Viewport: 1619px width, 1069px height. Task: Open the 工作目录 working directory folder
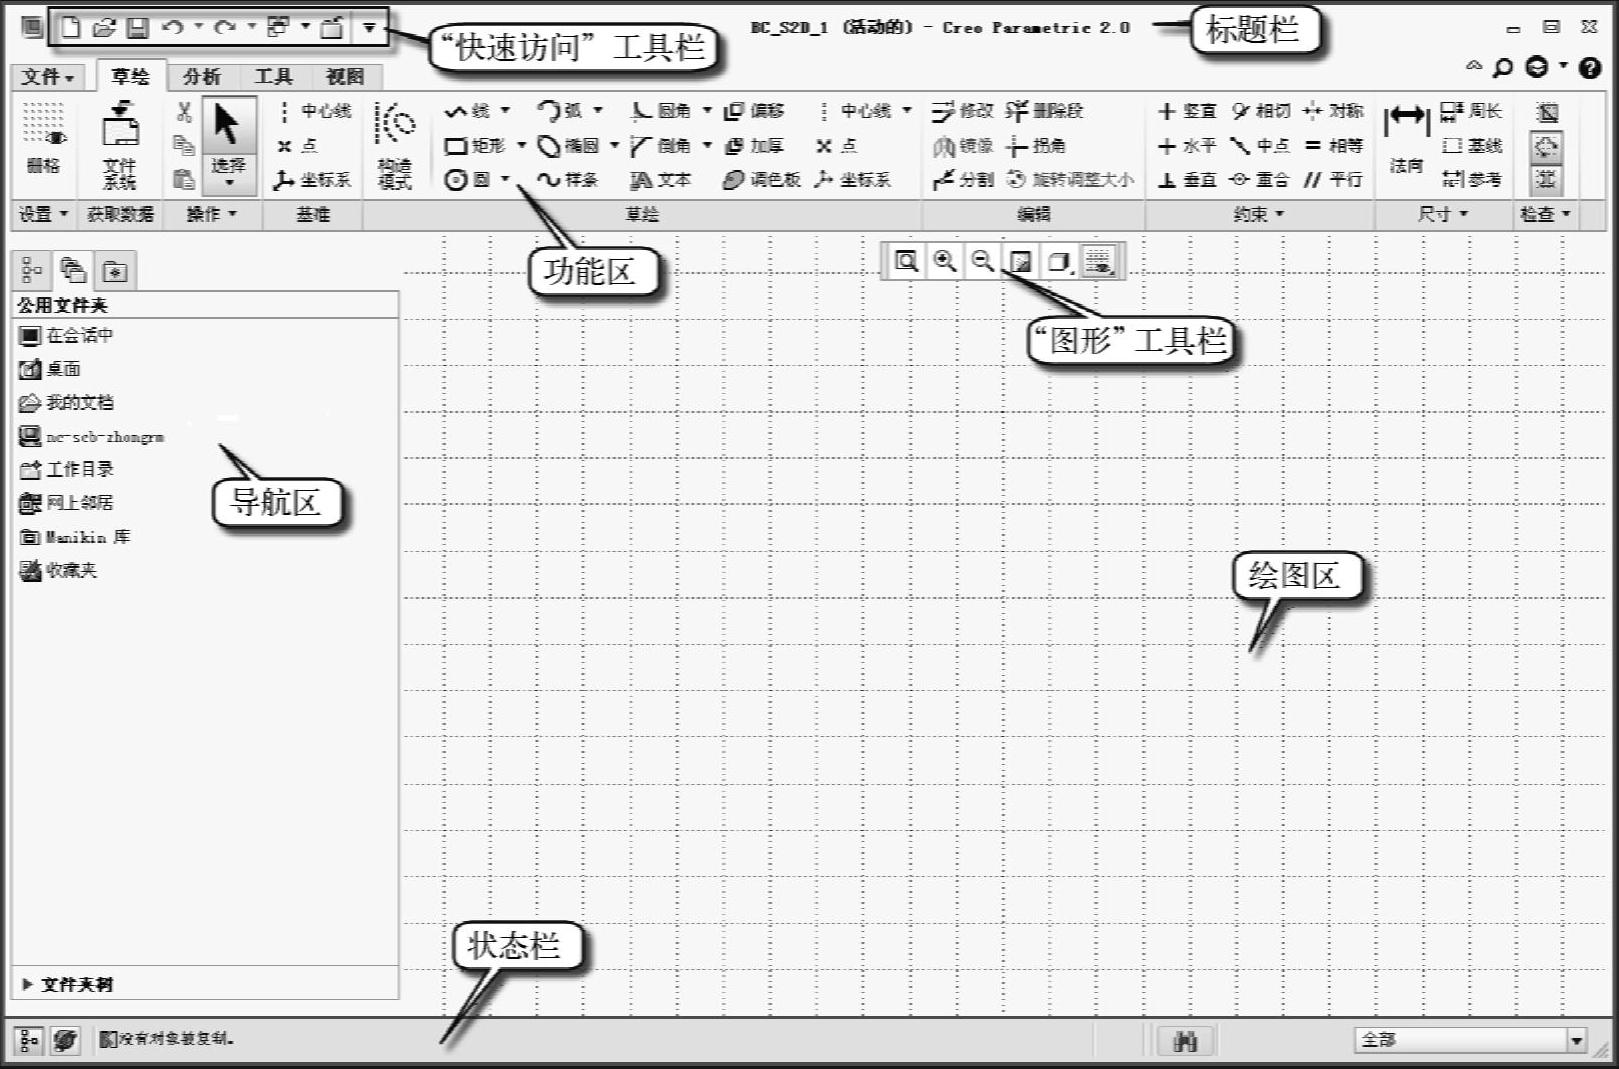pyautogui.click(x=66, y=469)
